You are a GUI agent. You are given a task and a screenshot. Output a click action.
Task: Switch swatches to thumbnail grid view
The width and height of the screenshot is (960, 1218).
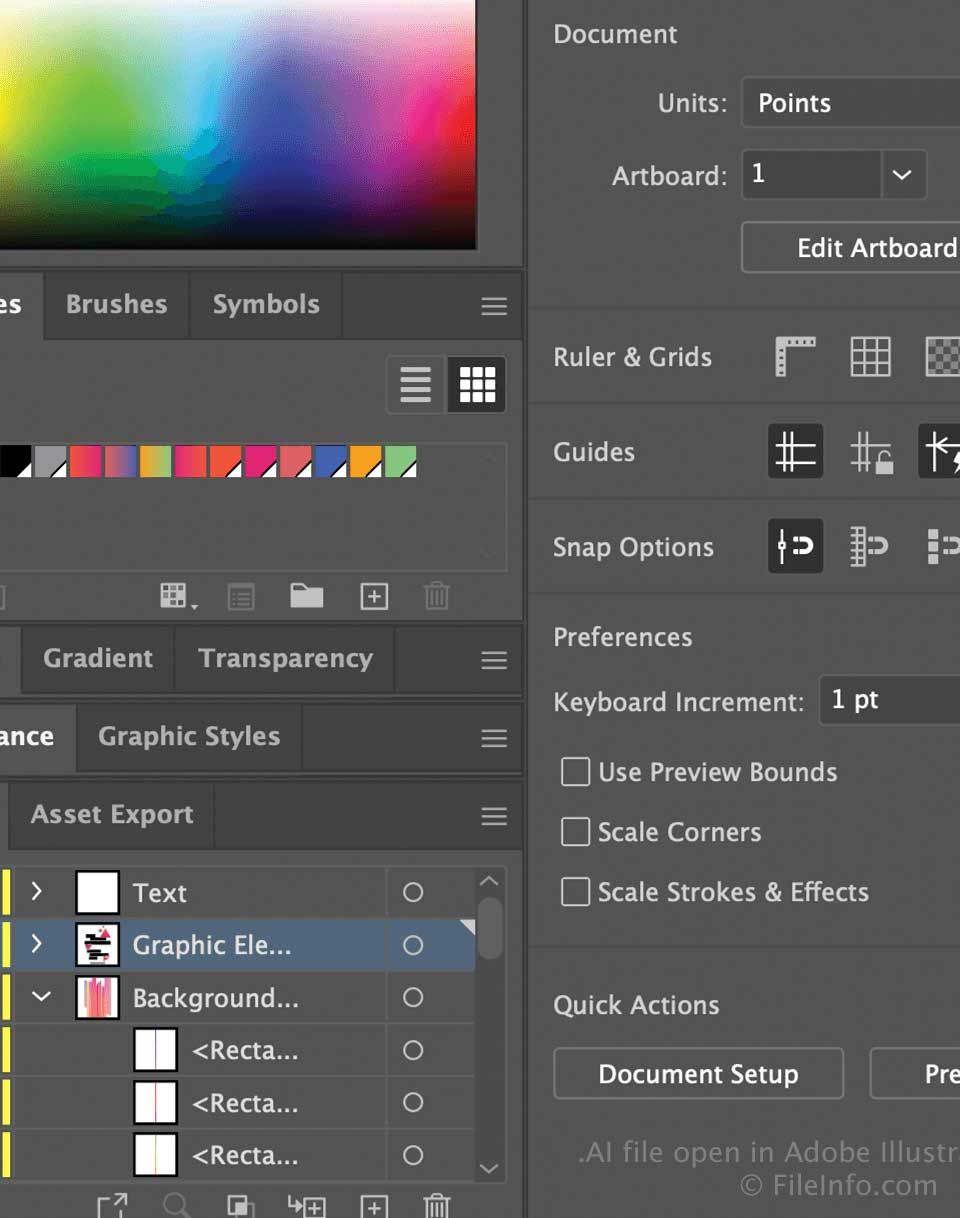point(477,384)
